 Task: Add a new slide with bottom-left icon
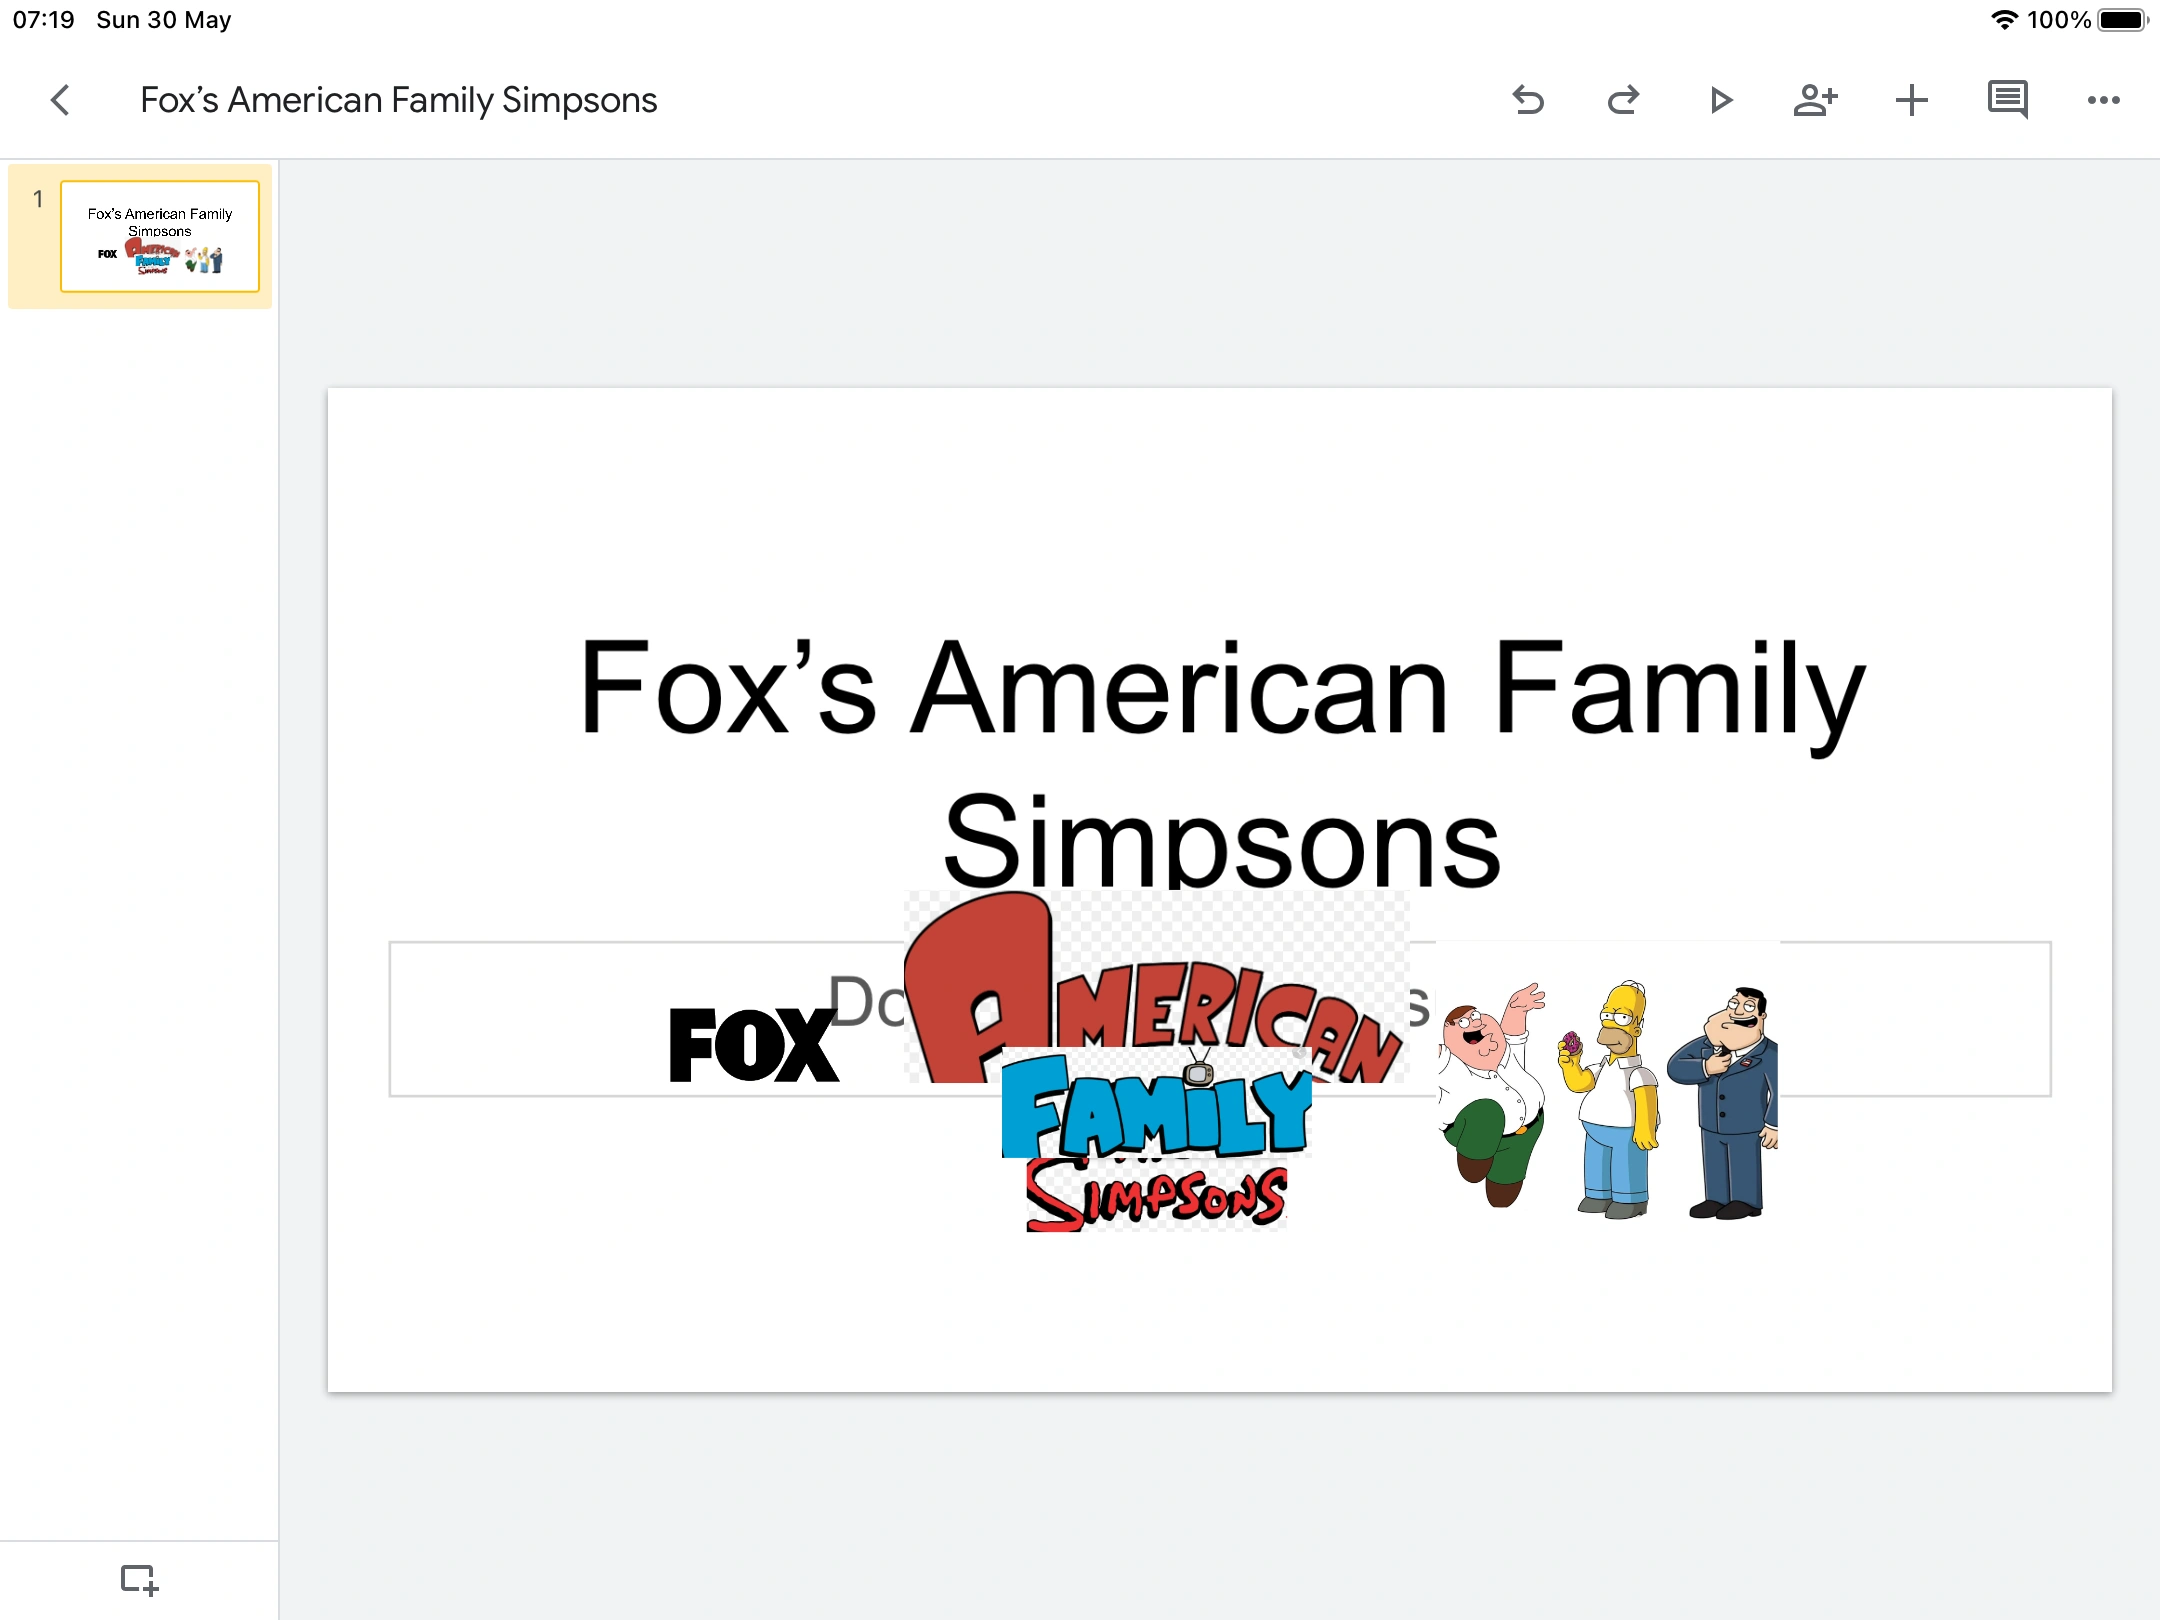pos(139,1580)
